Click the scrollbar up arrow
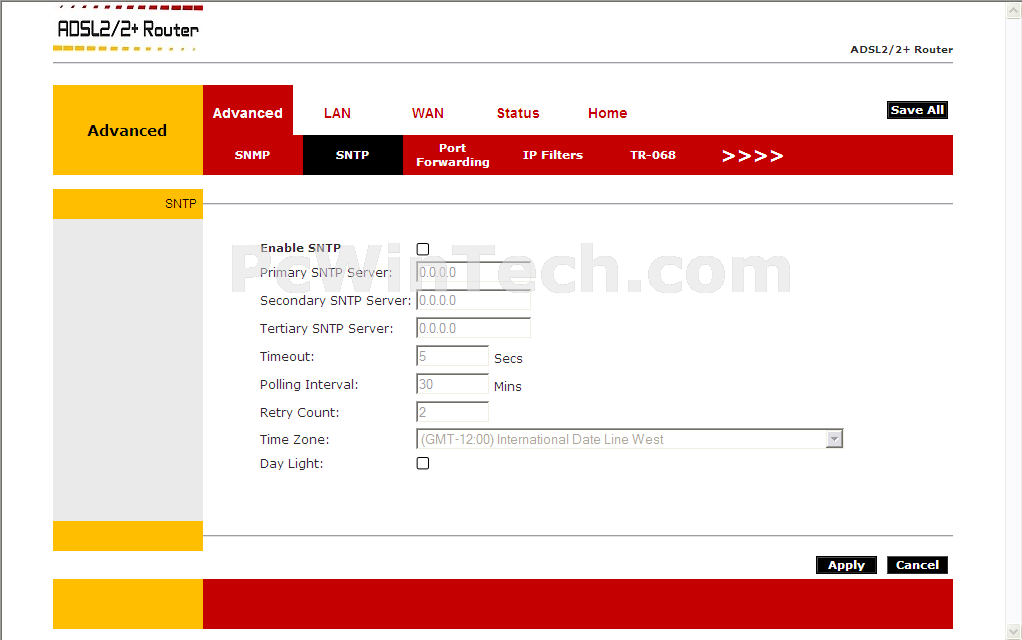1022x640 pixels. tap(1014, 10)
